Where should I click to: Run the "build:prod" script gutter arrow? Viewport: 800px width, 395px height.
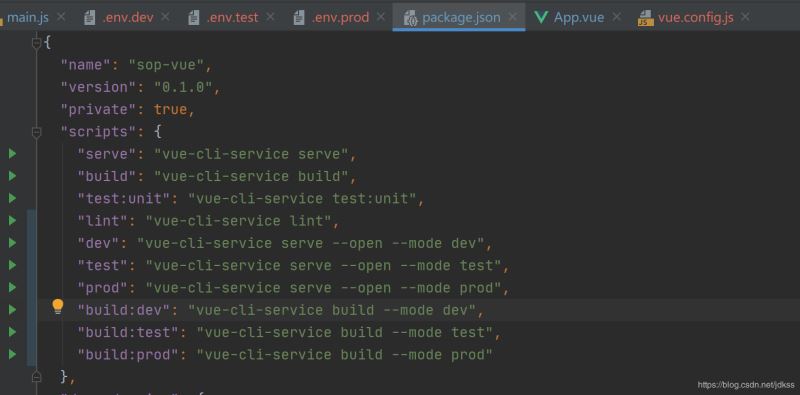pyautogui.click(x=12, y=354)
